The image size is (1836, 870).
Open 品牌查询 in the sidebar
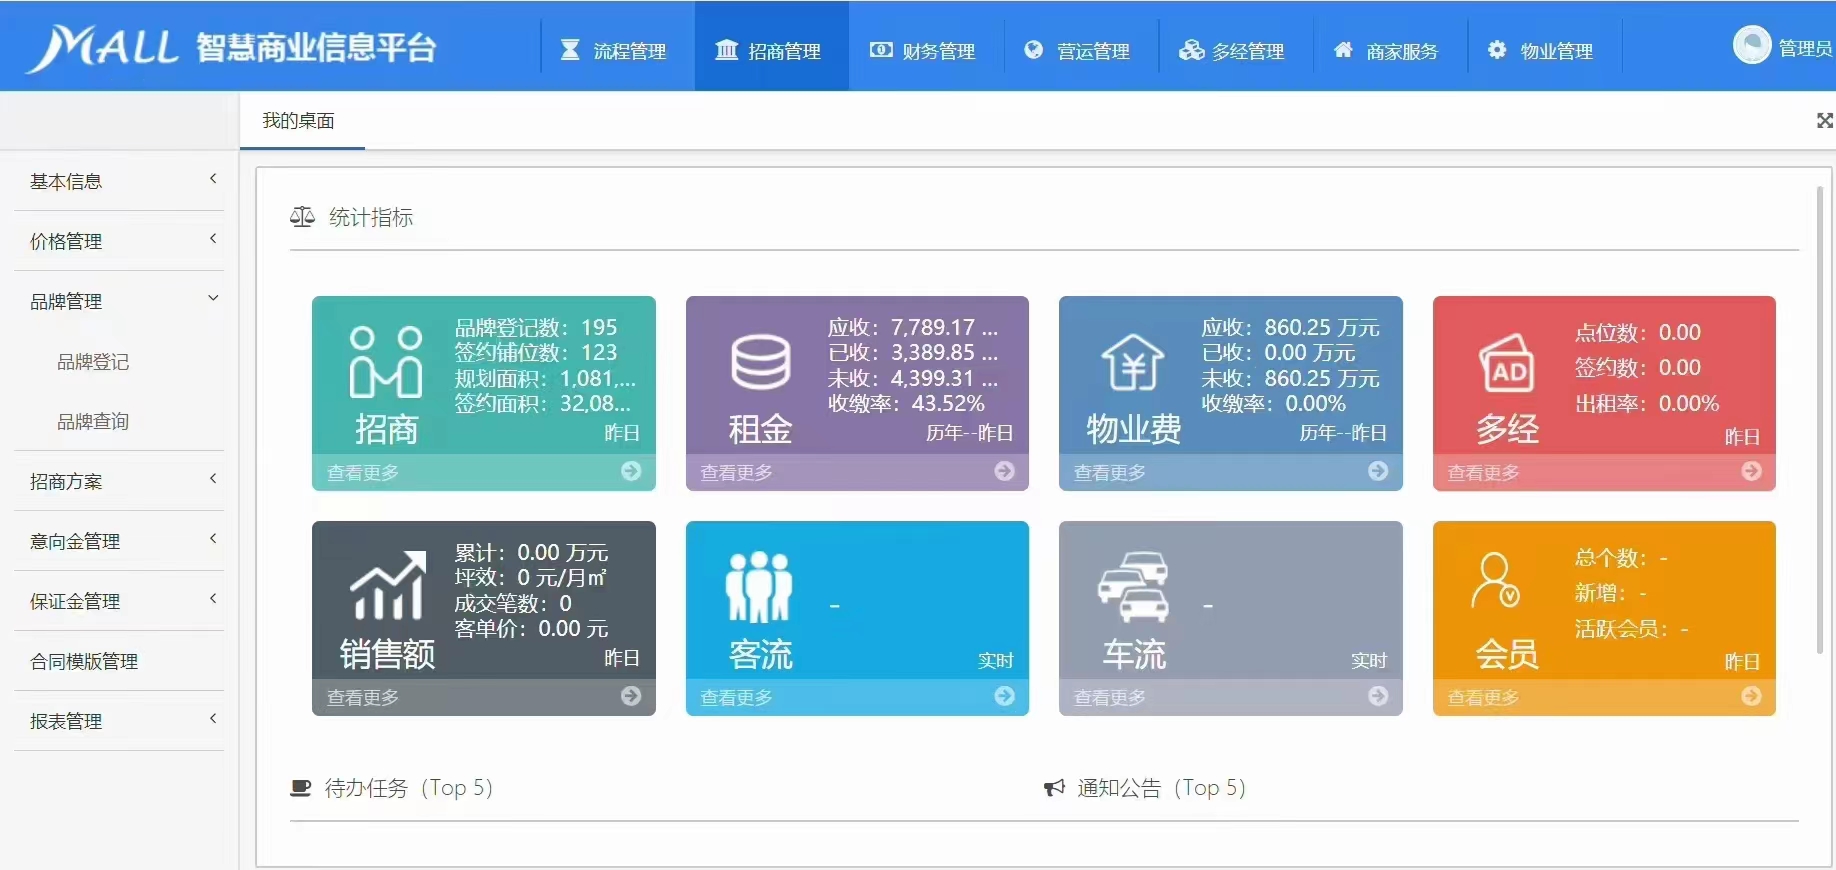click(x=93, y=422)
